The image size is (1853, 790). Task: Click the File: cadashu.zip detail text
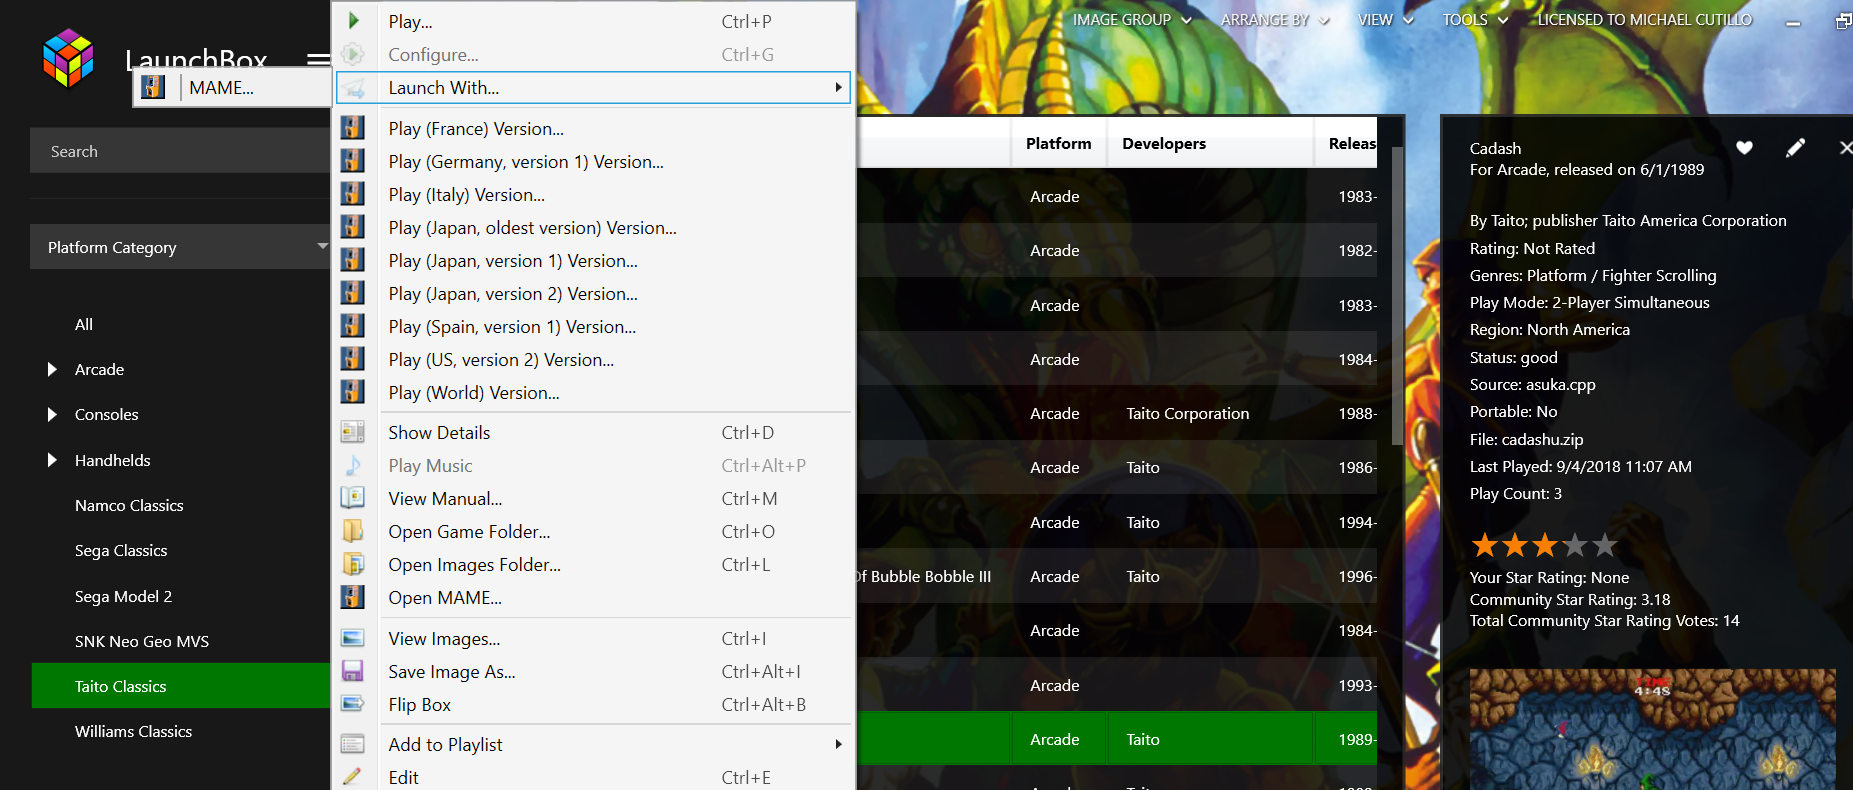(x=1526, y=439)
